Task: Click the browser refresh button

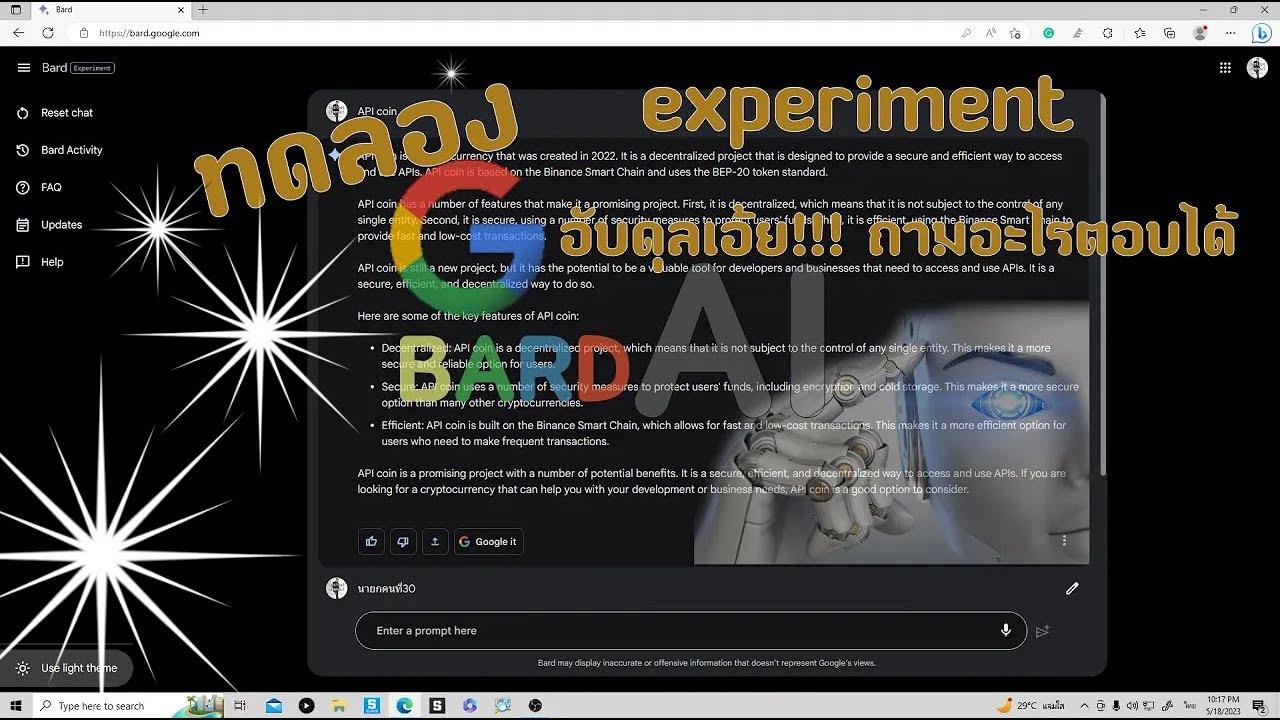Action: [48, 33]
